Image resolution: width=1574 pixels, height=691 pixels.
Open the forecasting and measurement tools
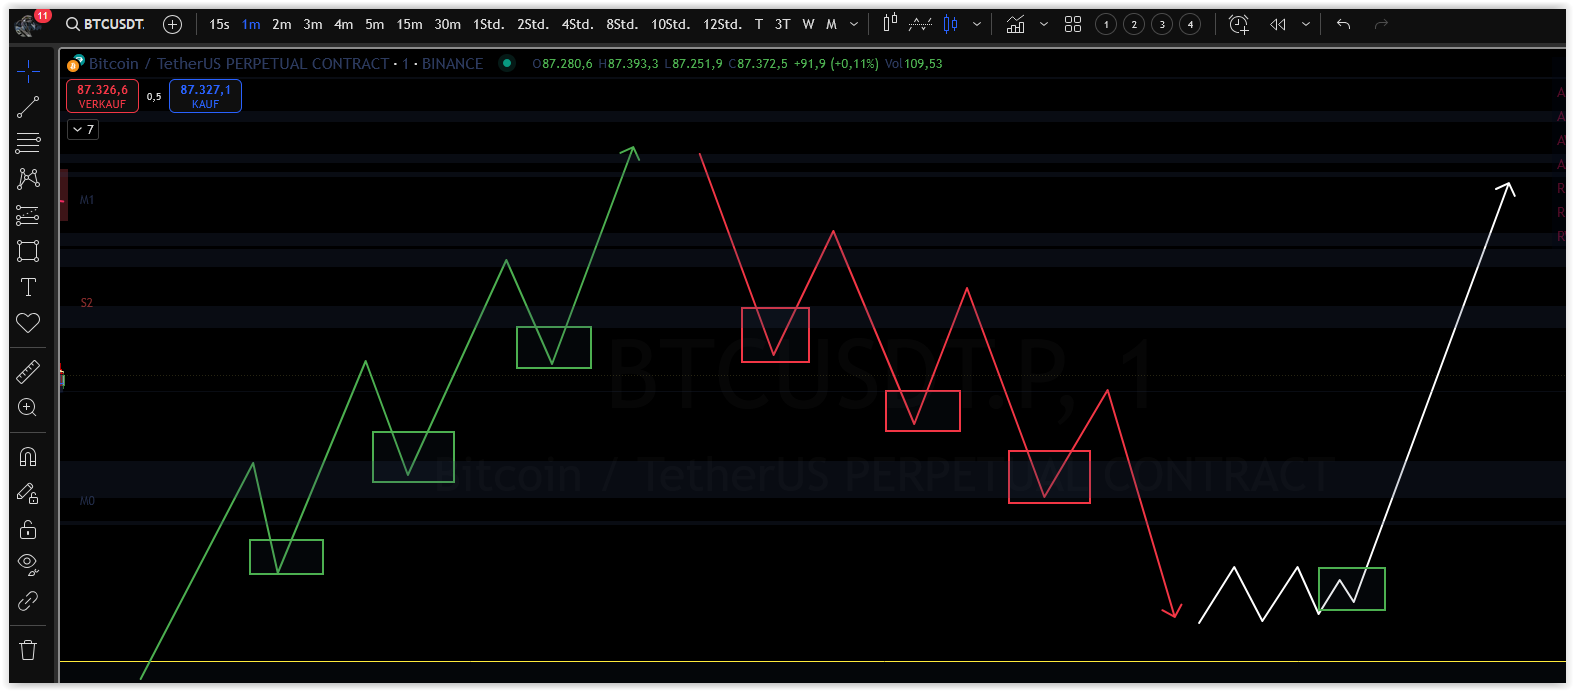(28, 215)
